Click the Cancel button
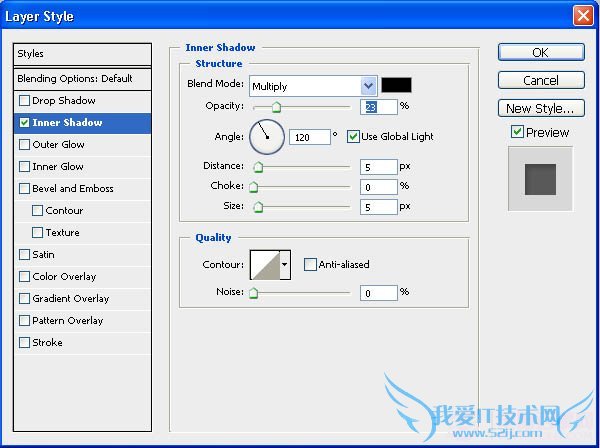The height and width of the screenshot is (448, 600). click(x=541, y=80)
